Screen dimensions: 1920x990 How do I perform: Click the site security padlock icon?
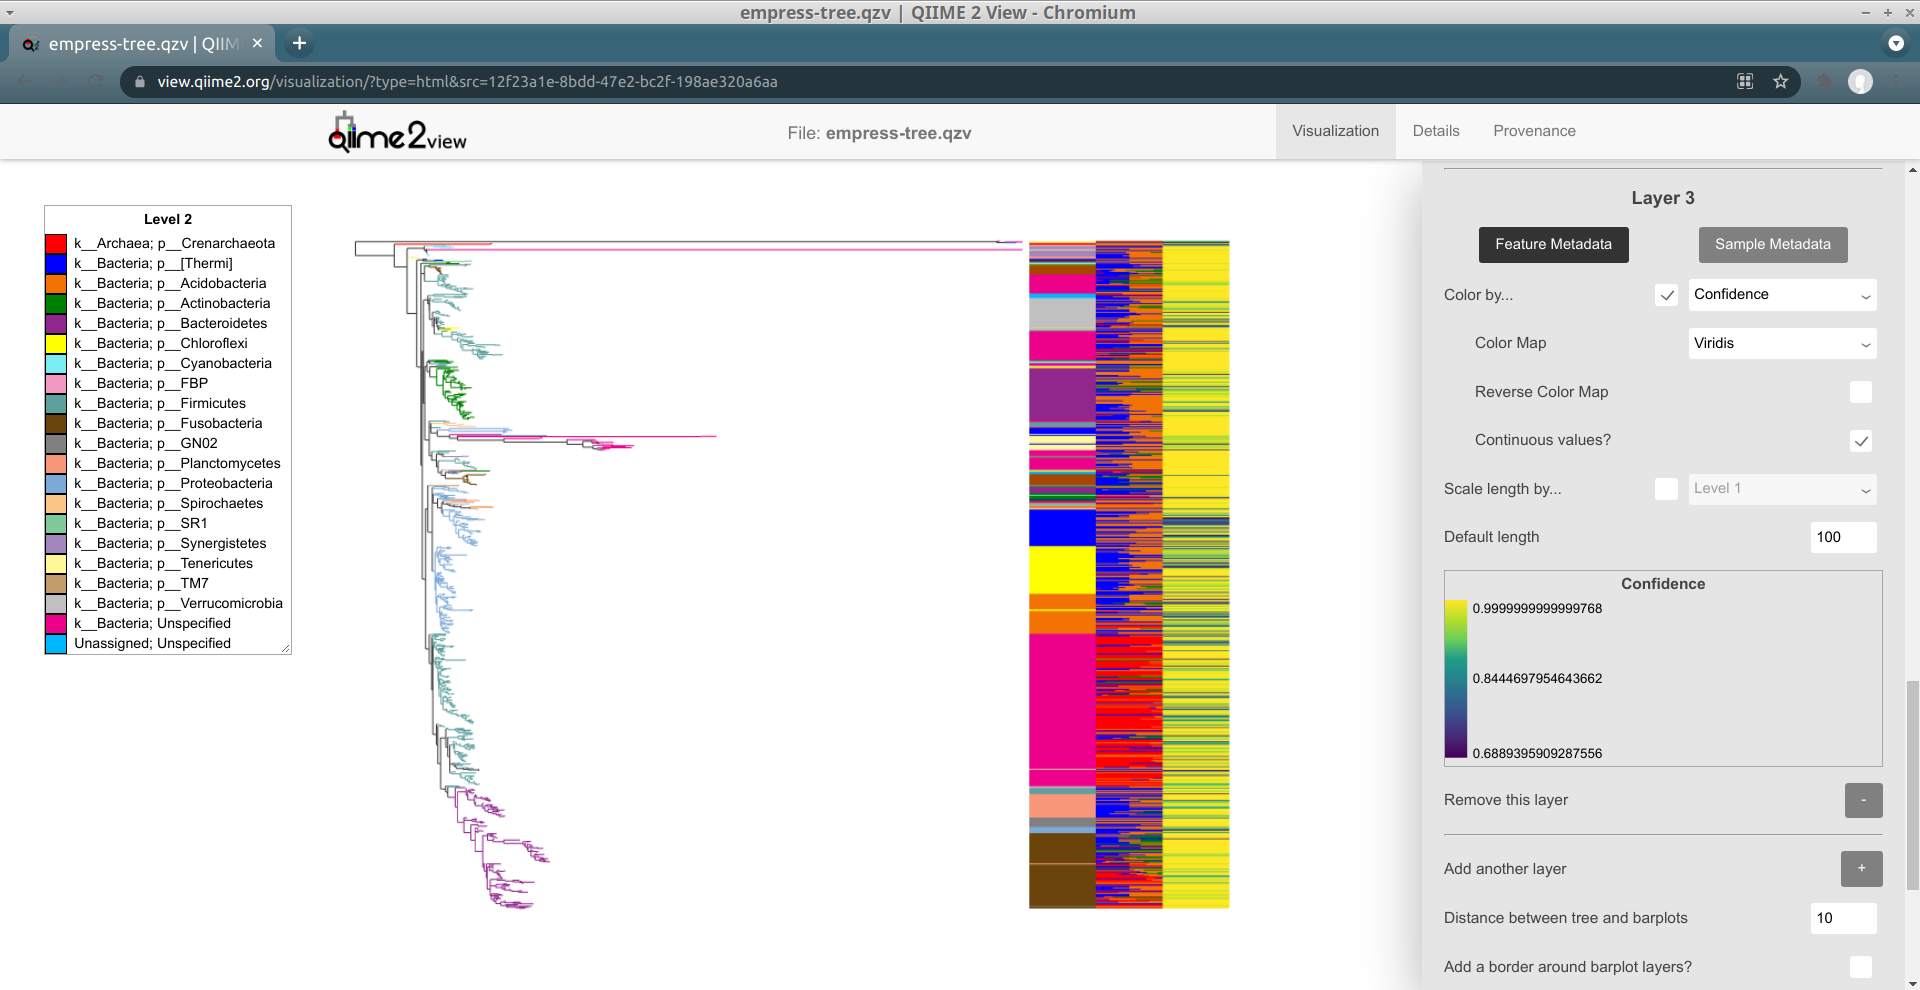(x=139, y=82)
